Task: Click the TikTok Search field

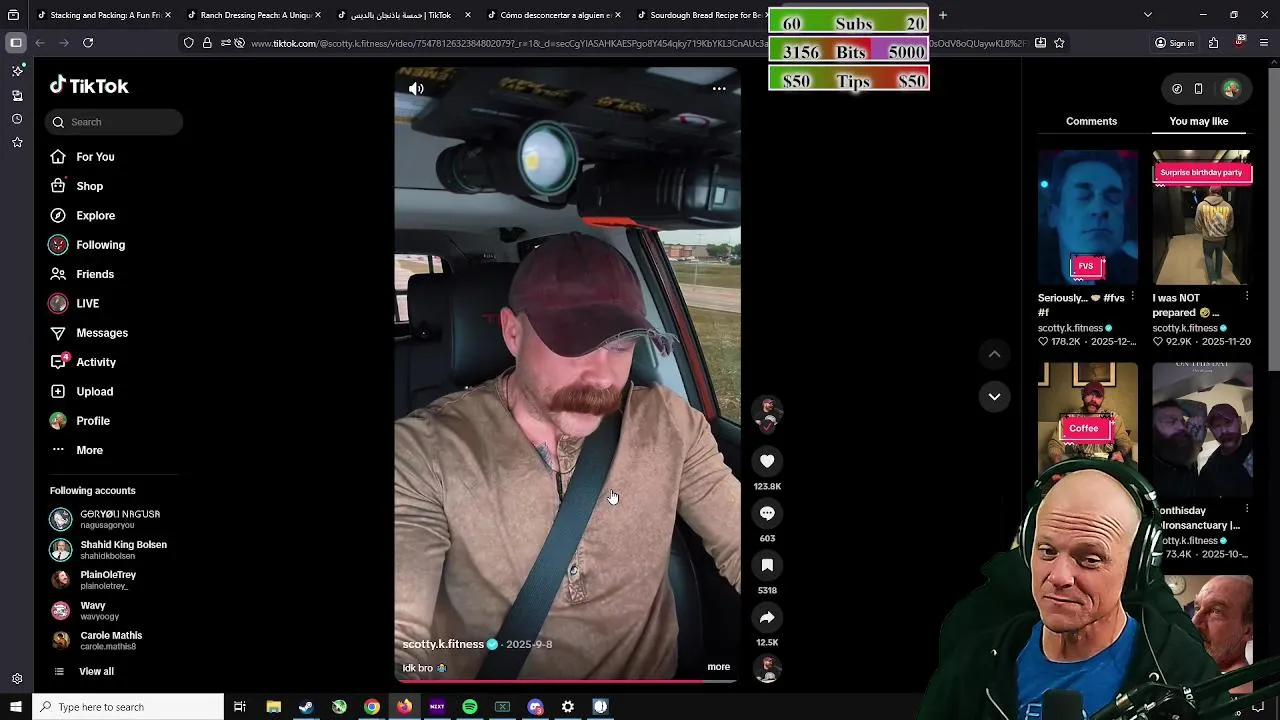Action: point(113,122)
